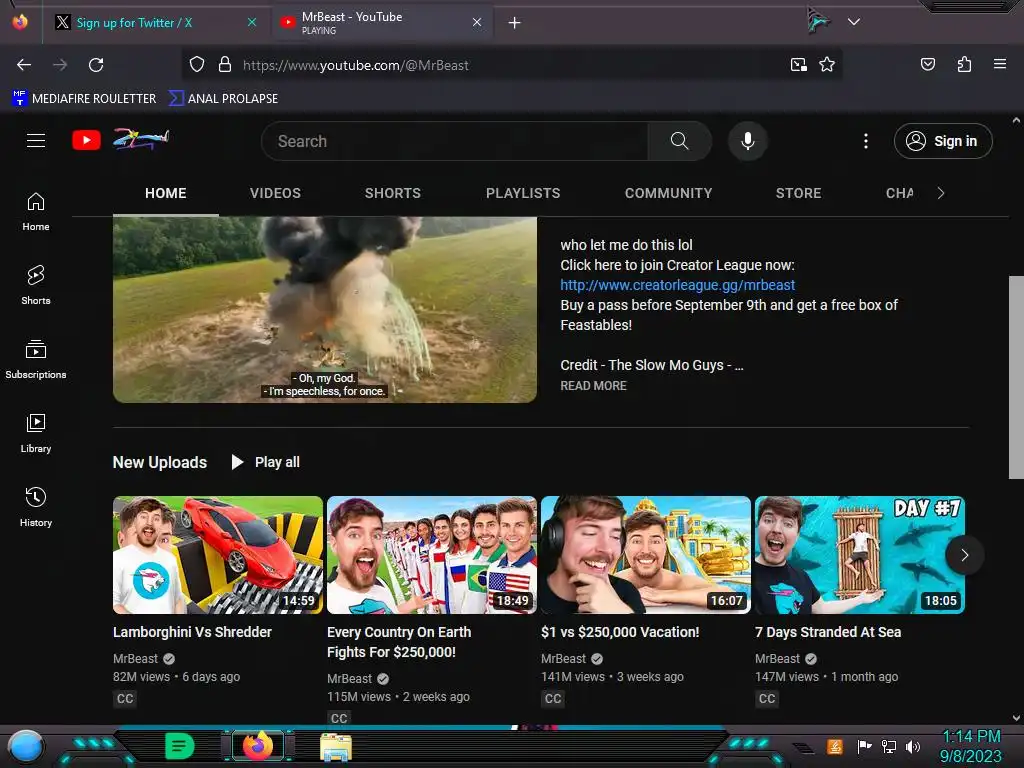Open picture-in-picture icon in address bar
The height and width of the screenshot is (768, 1024).
click(x=799, y=65)
